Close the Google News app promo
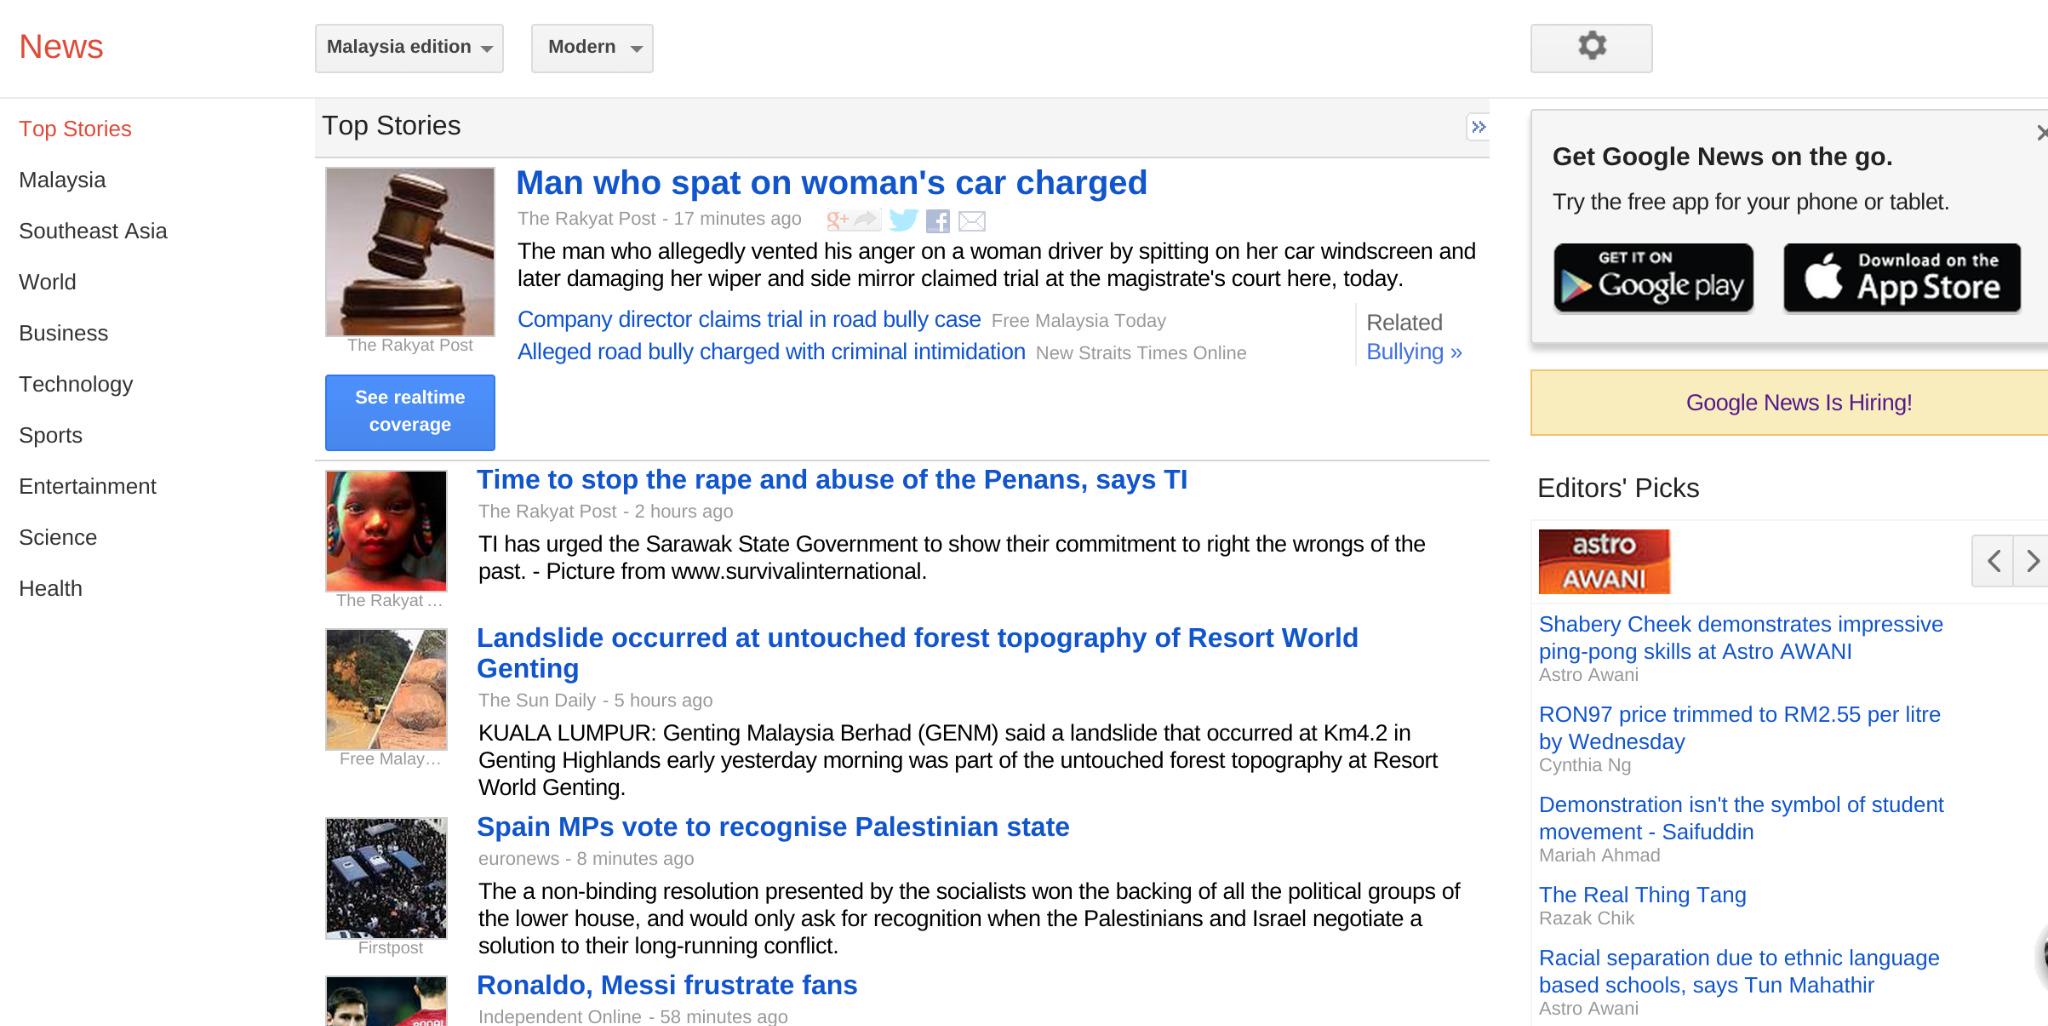Screen dimensions: 2048x1026 point(2042,132)
